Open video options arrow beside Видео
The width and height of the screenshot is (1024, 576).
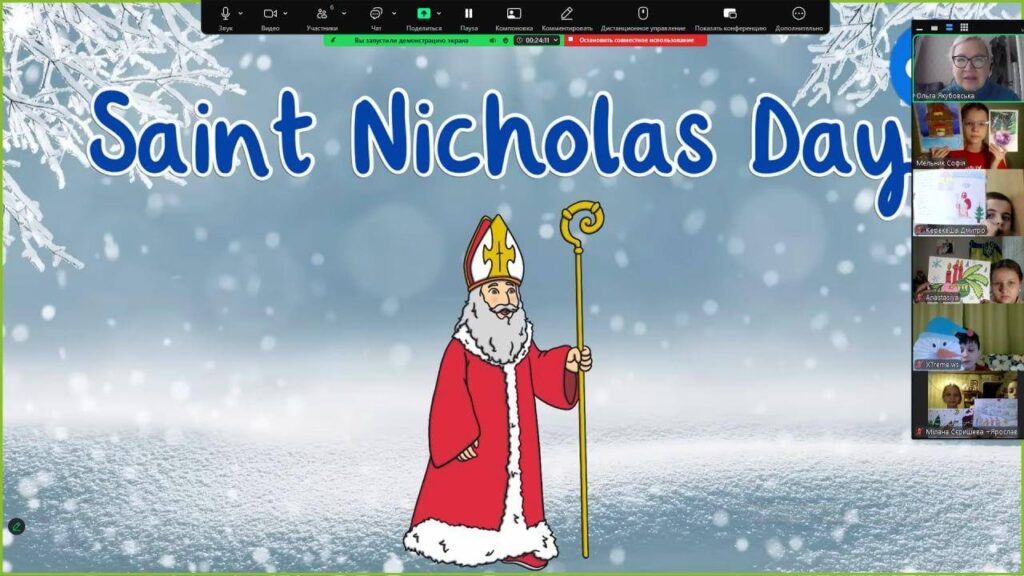click(286, 14)
